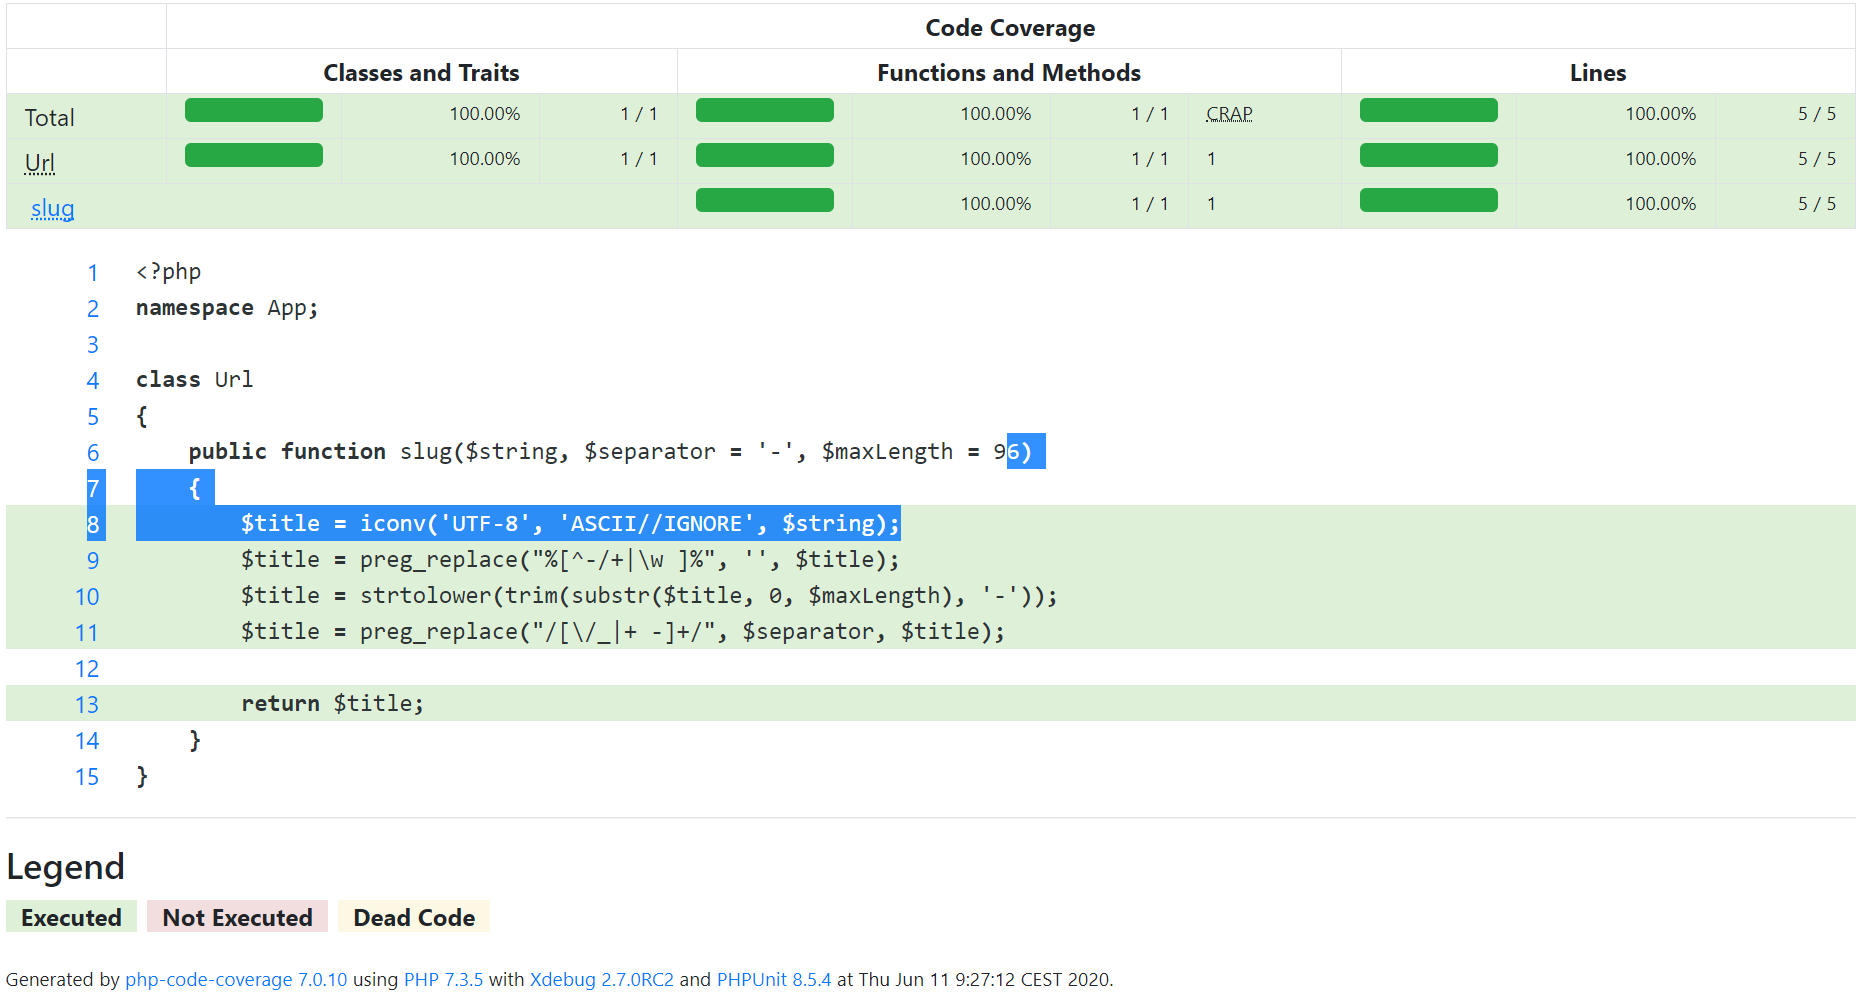Viewport: 1861px width, 1004px height.
Task: Click the 'namespace App;' code line
Action: tap(227, 308)
